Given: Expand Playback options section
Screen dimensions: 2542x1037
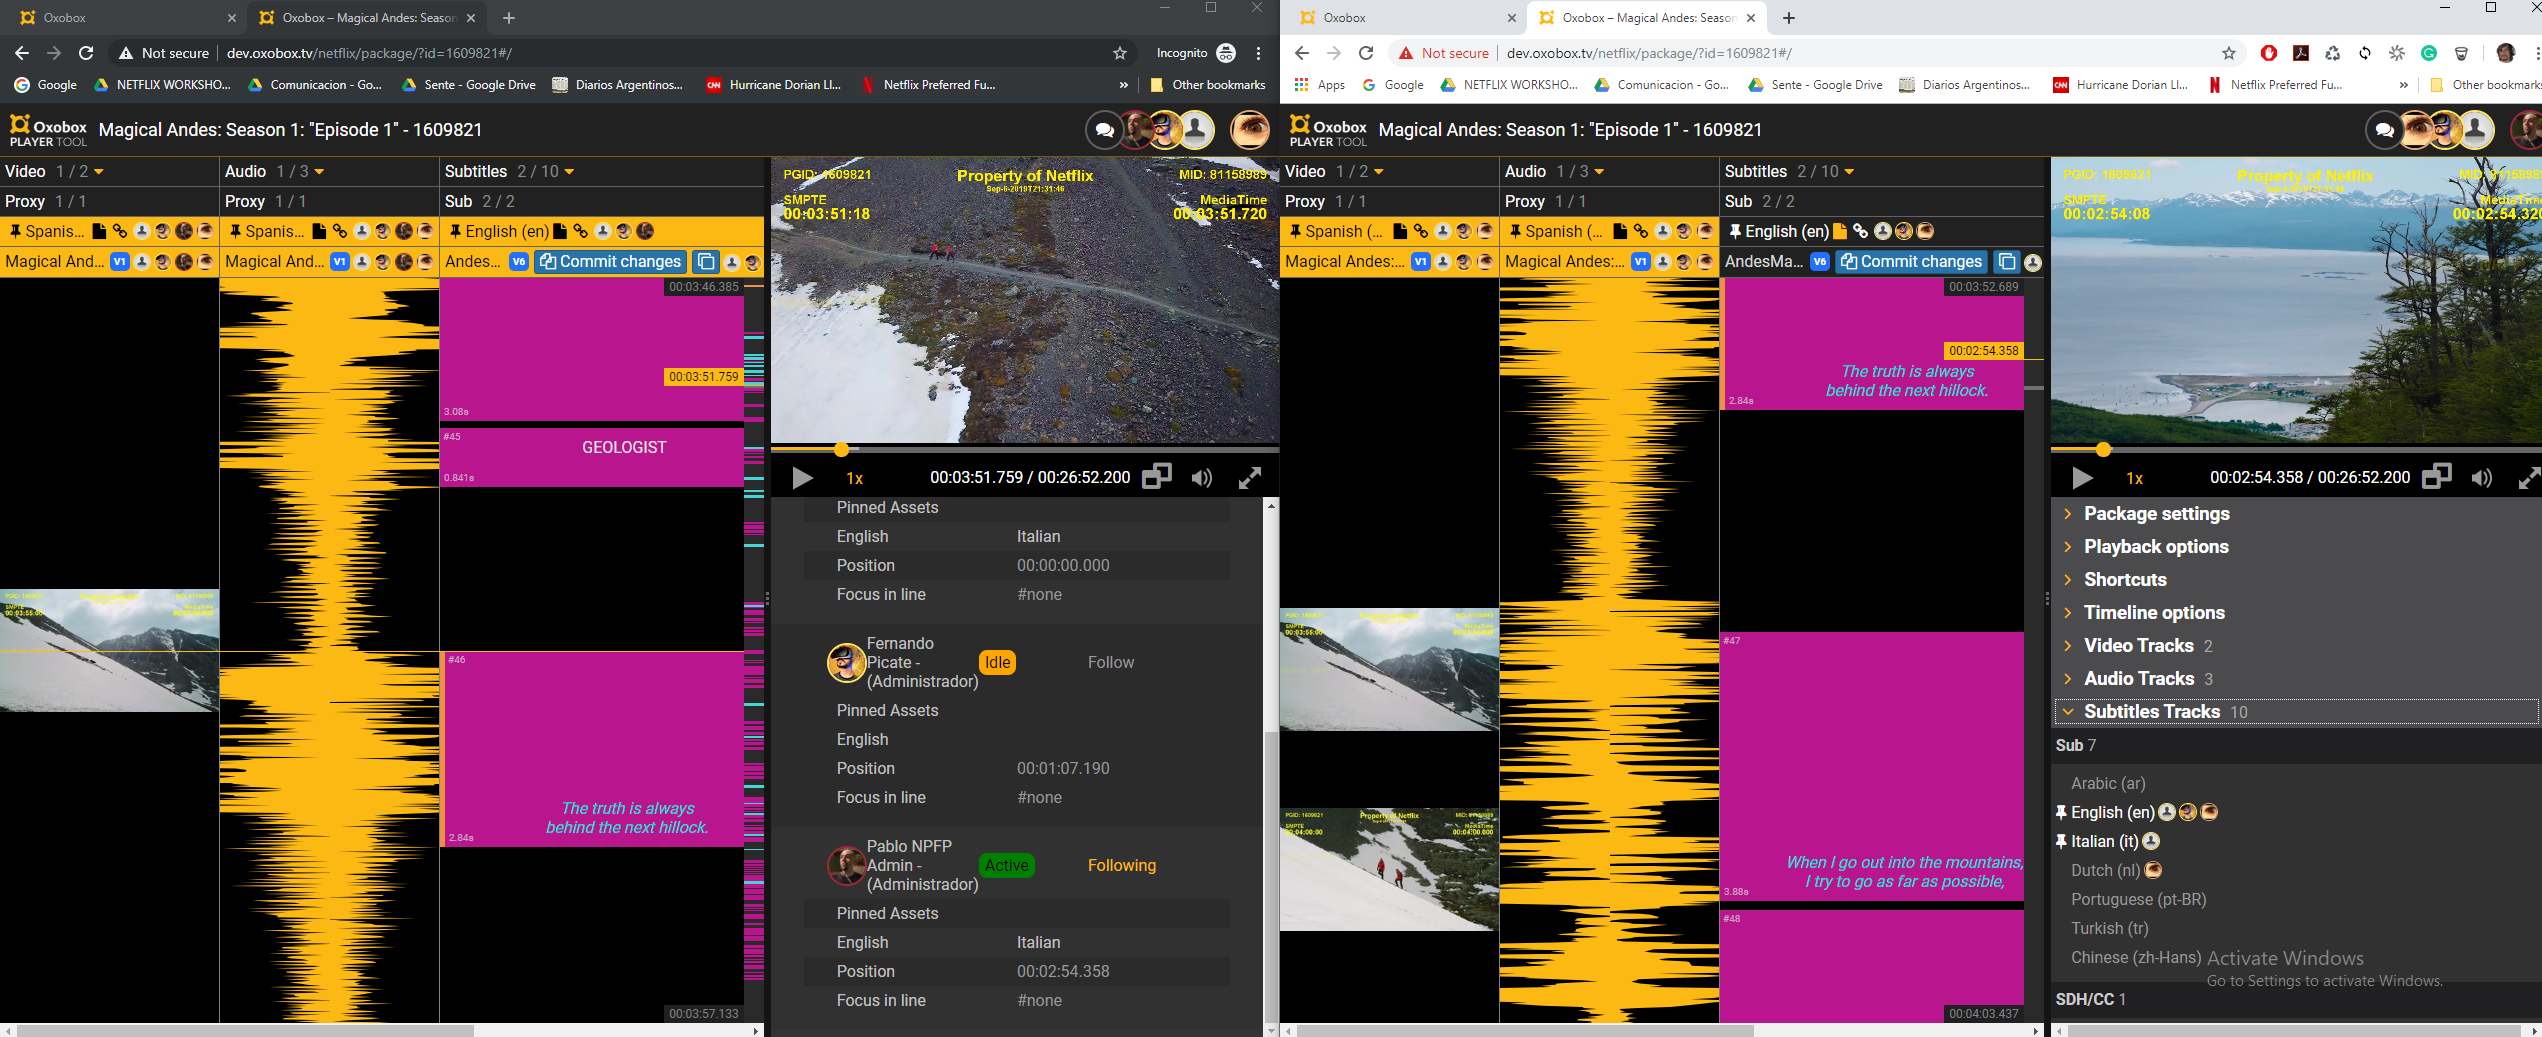Looking at the screenshot, I should (2156, 547).
